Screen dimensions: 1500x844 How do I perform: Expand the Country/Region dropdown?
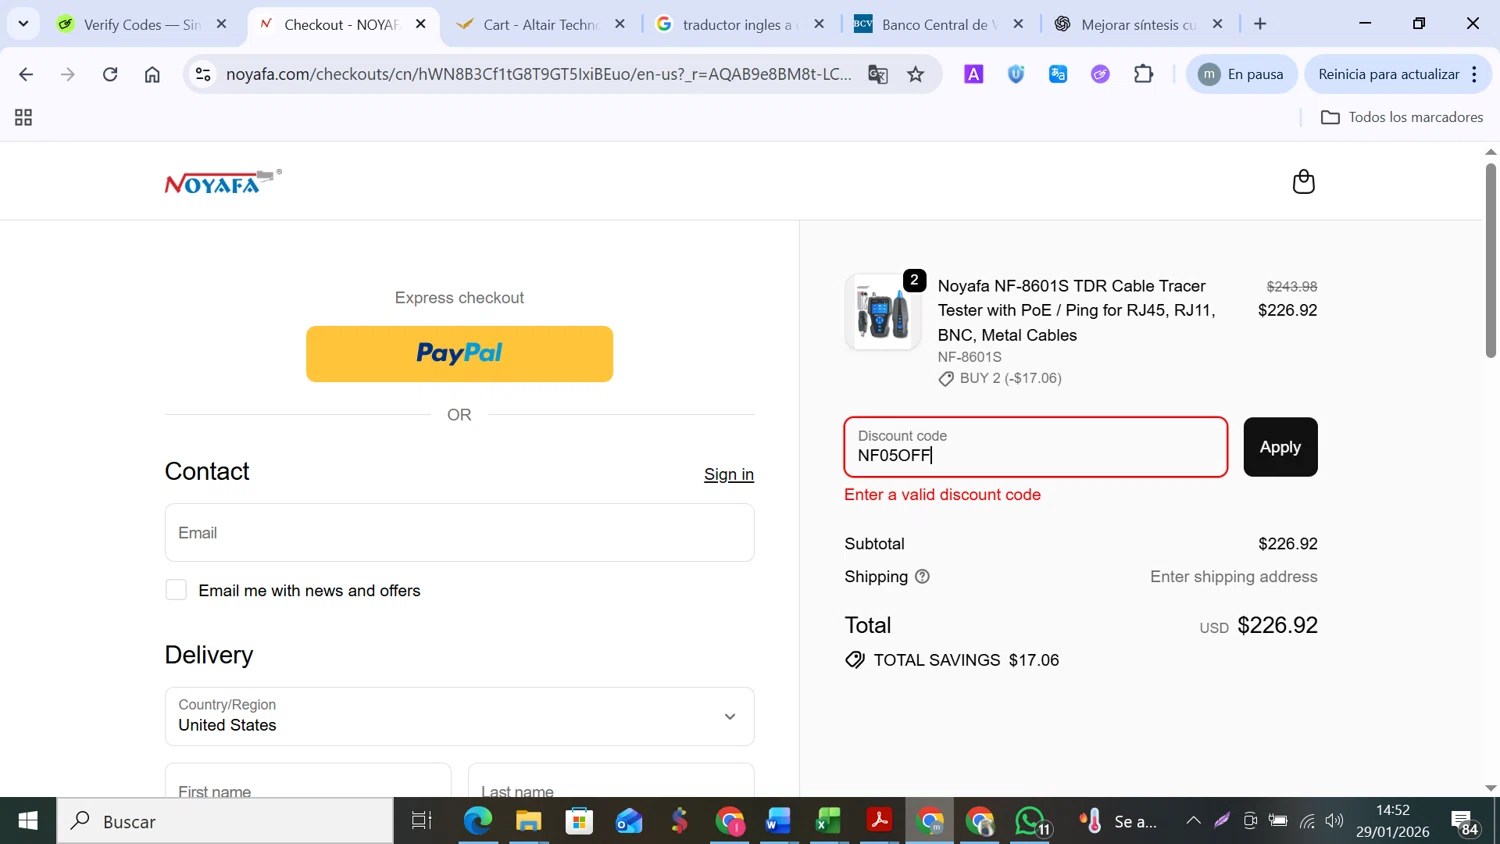click(459, 716)
